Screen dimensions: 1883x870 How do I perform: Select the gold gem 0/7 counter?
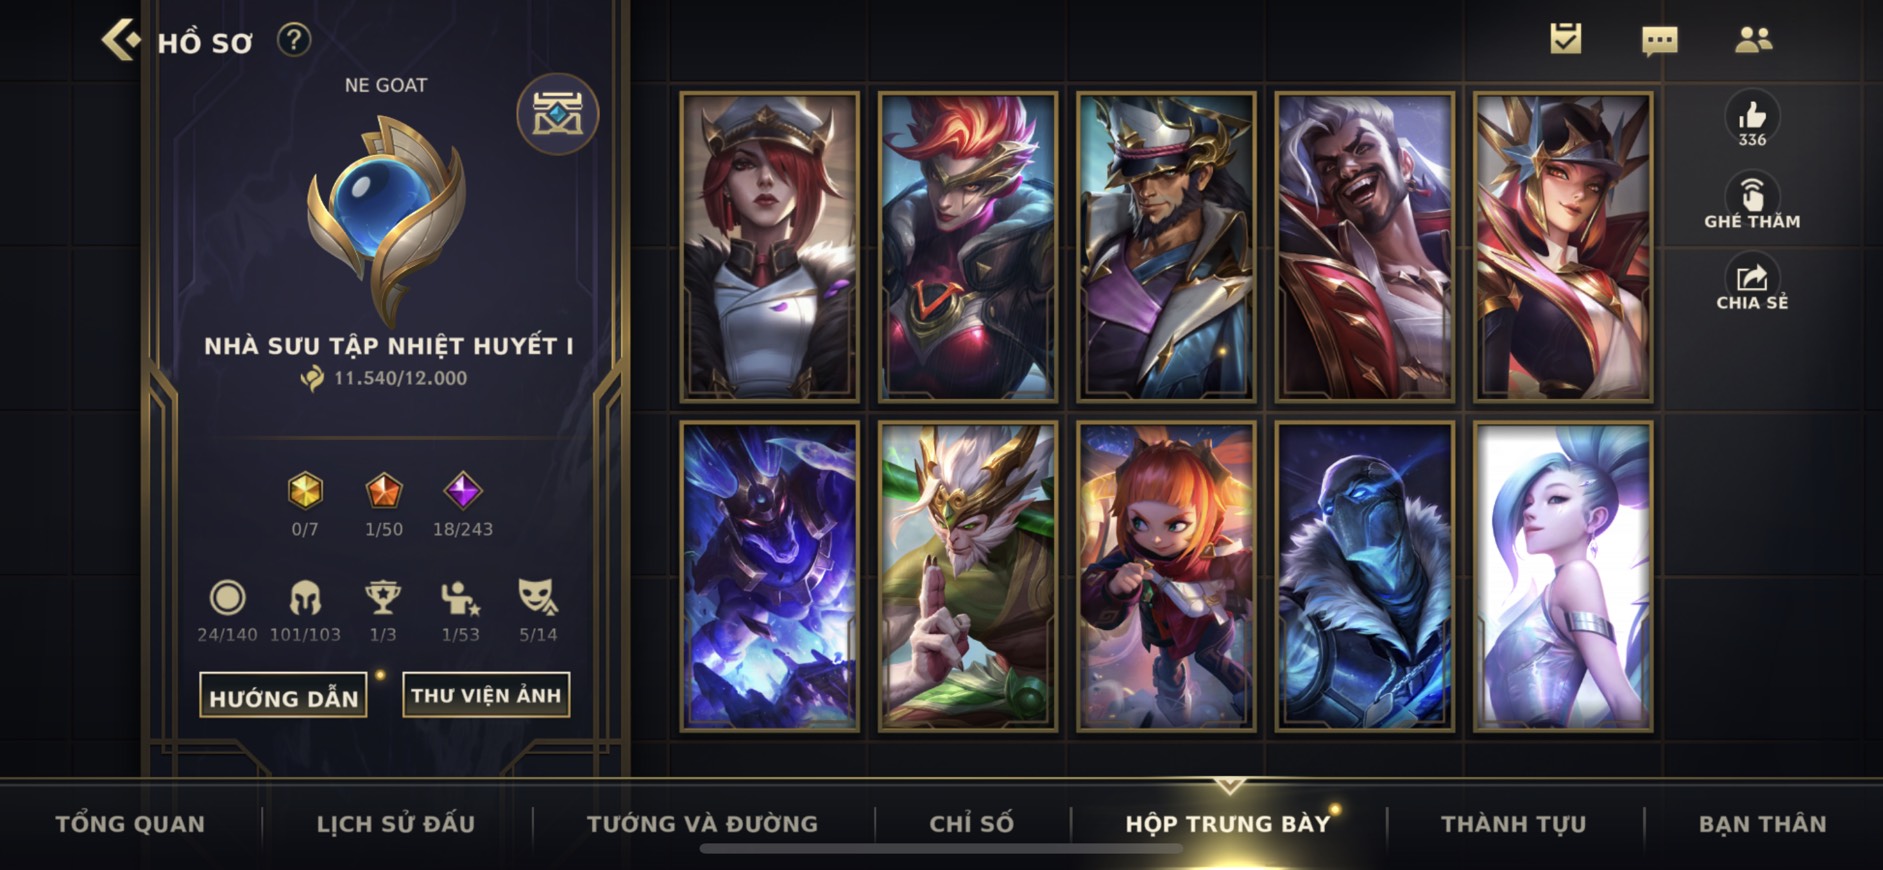[x=305, y=505]
